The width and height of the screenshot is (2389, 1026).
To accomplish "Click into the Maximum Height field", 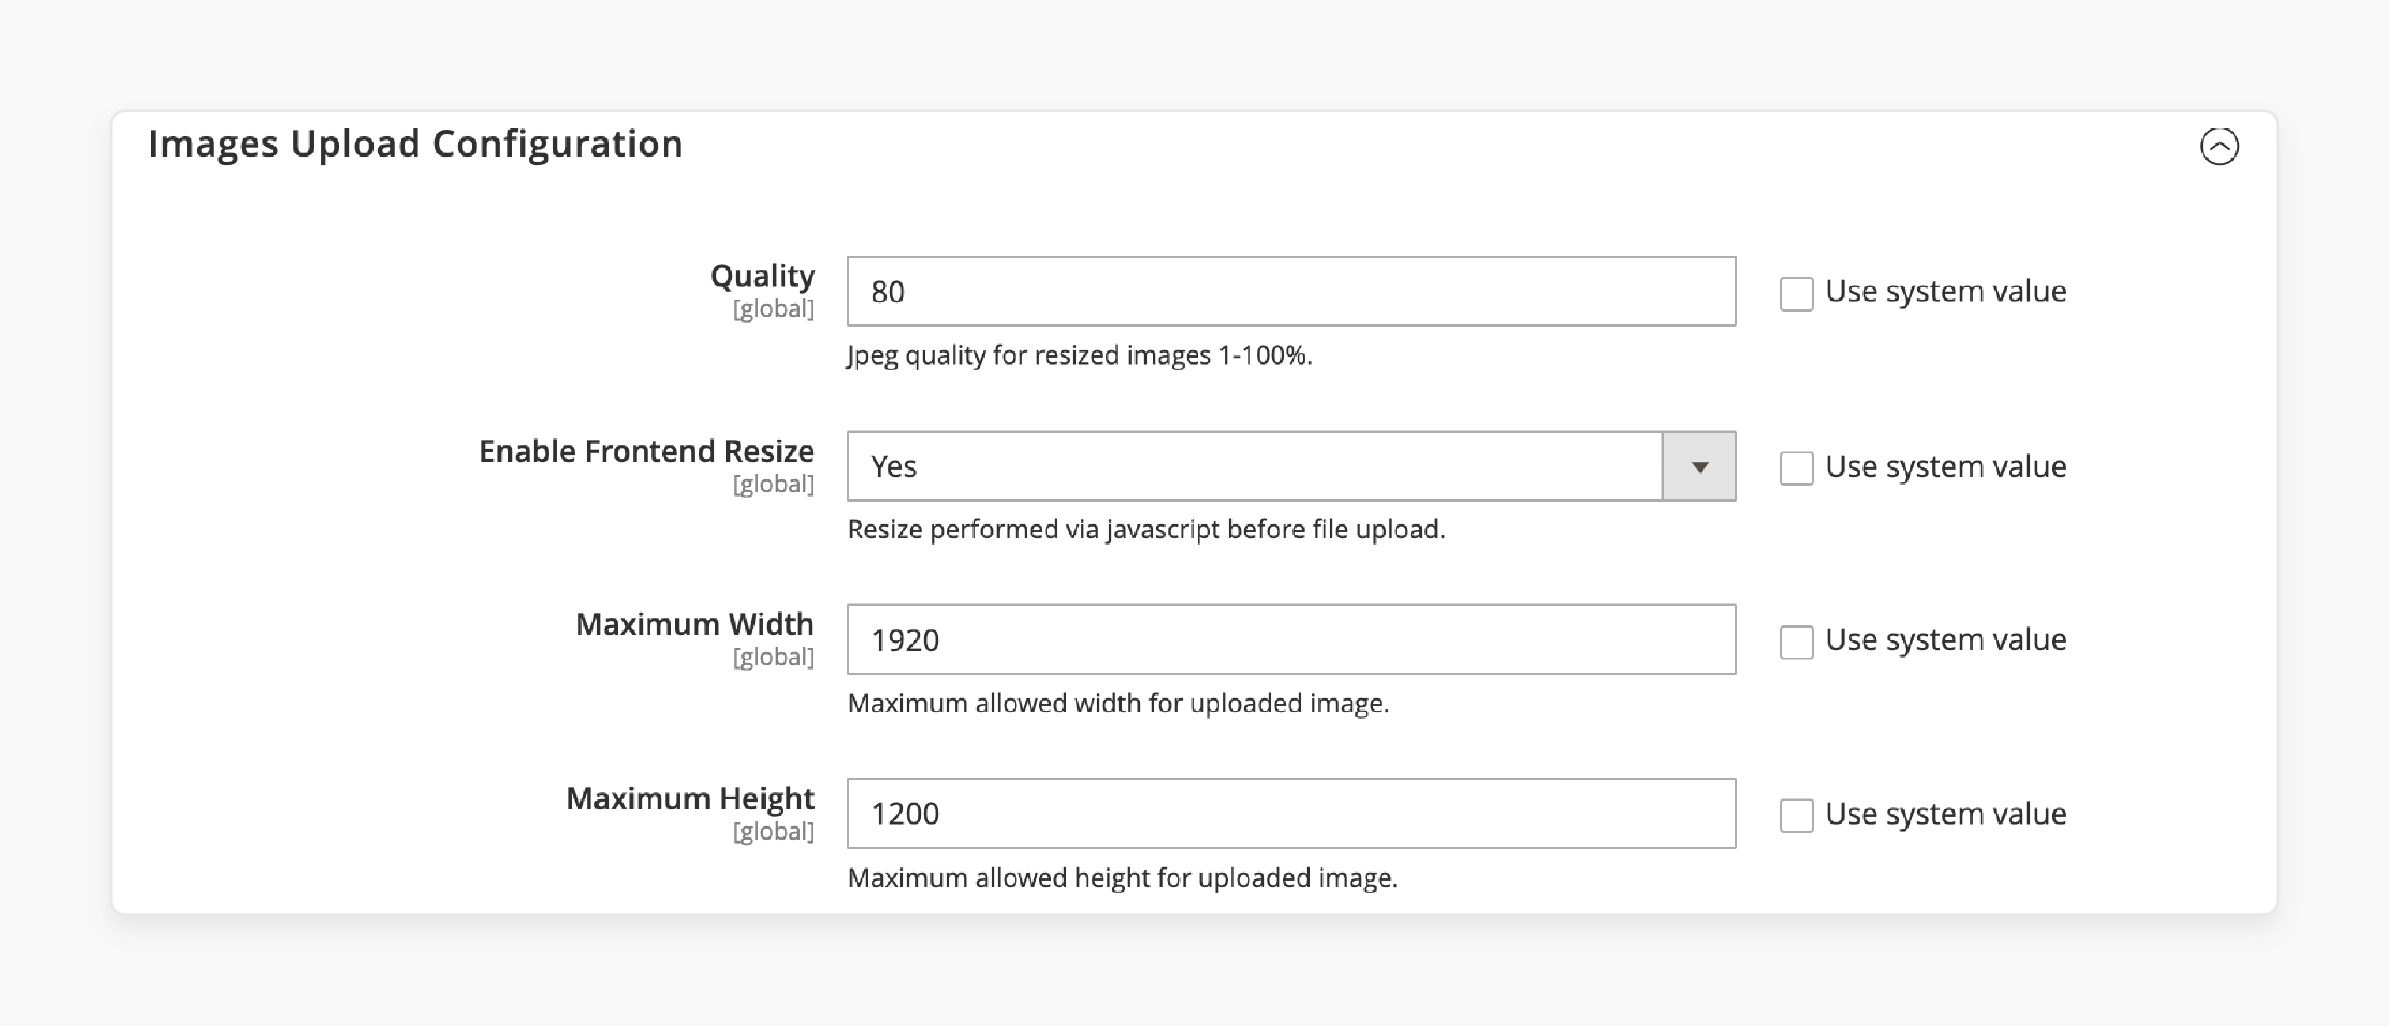I will 1291,813.
